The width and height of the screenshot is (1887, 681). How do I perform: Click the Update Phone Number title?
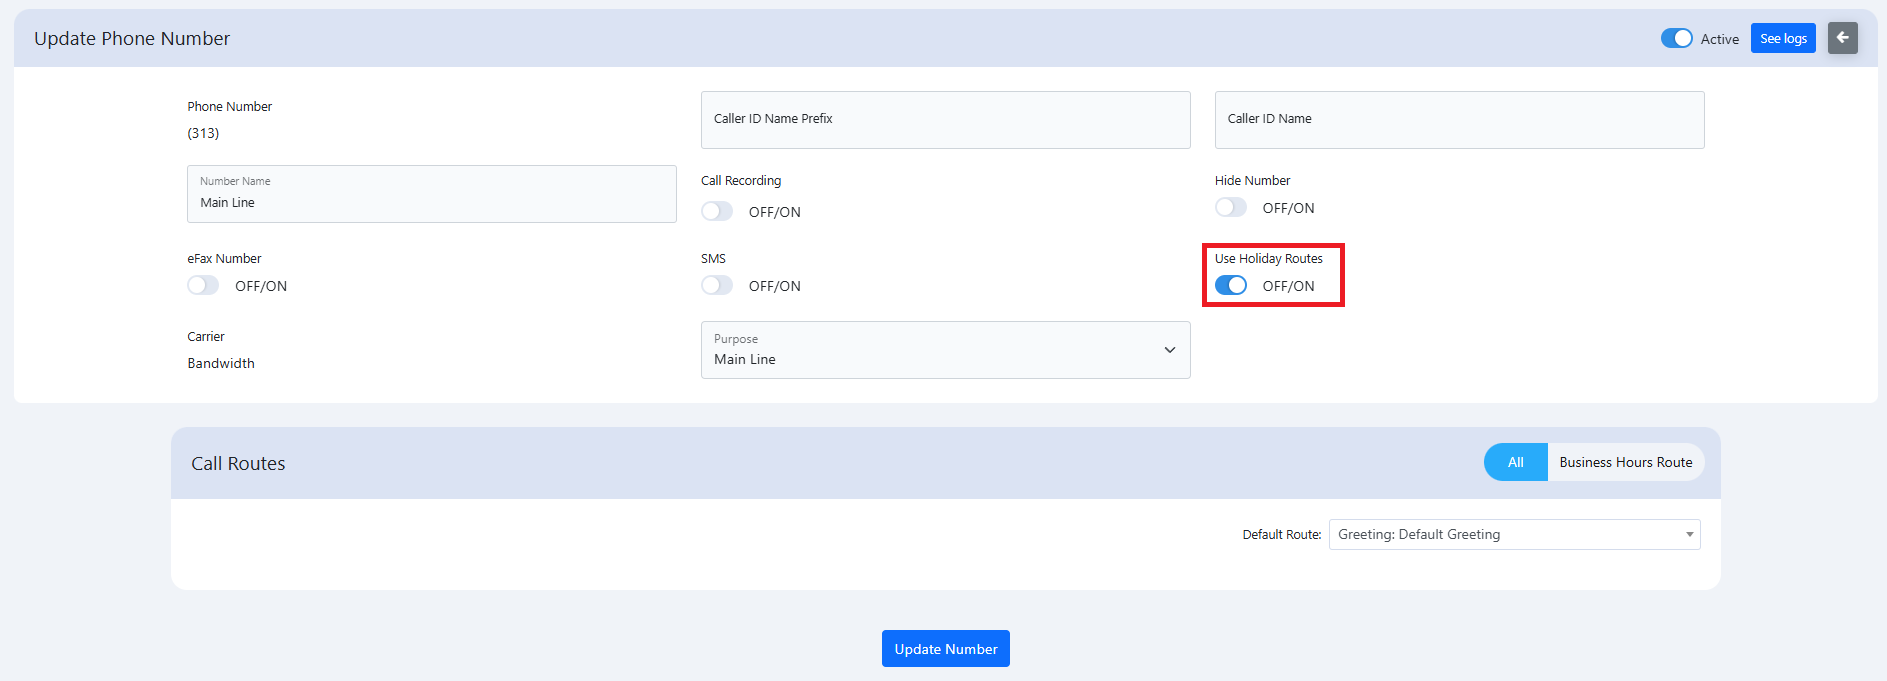[132, 38]
